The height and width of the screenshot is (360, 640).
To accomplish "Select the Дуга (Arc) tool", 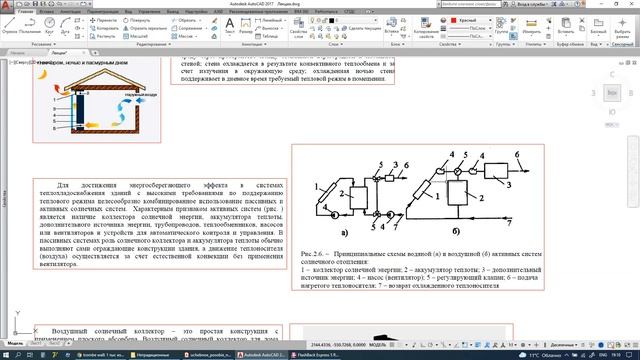I will coord(65,26).
